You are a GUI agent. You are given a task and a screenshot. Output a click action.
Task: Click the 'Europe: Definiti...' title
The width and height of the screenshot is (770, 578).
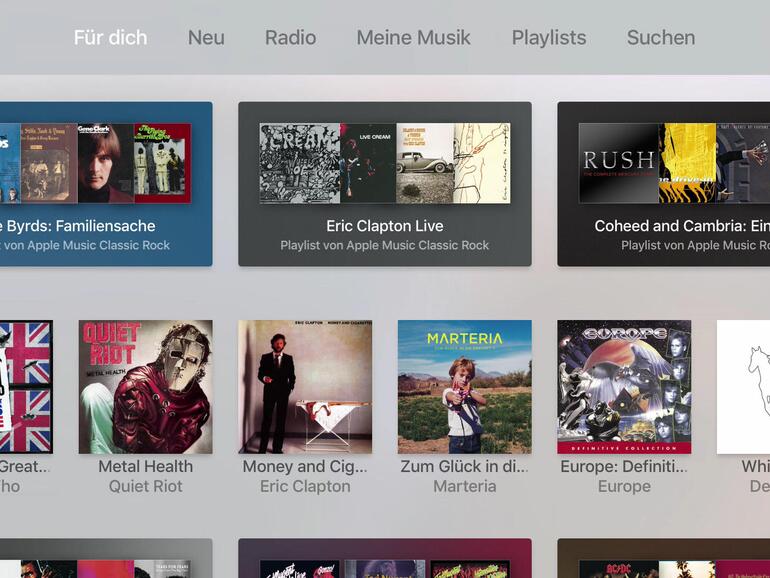point(624,466)
